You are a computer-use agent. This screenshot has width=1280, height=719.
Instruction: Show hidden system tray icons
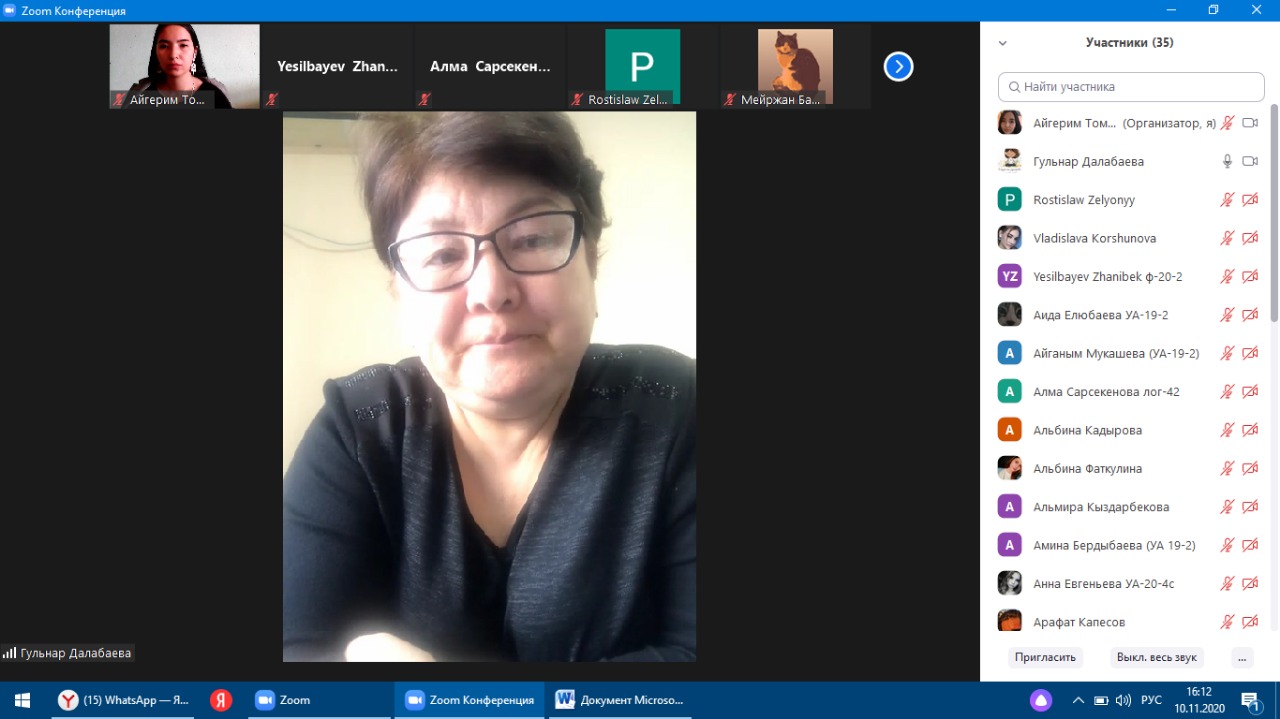pyautogui.click(x=1078, y=700)
